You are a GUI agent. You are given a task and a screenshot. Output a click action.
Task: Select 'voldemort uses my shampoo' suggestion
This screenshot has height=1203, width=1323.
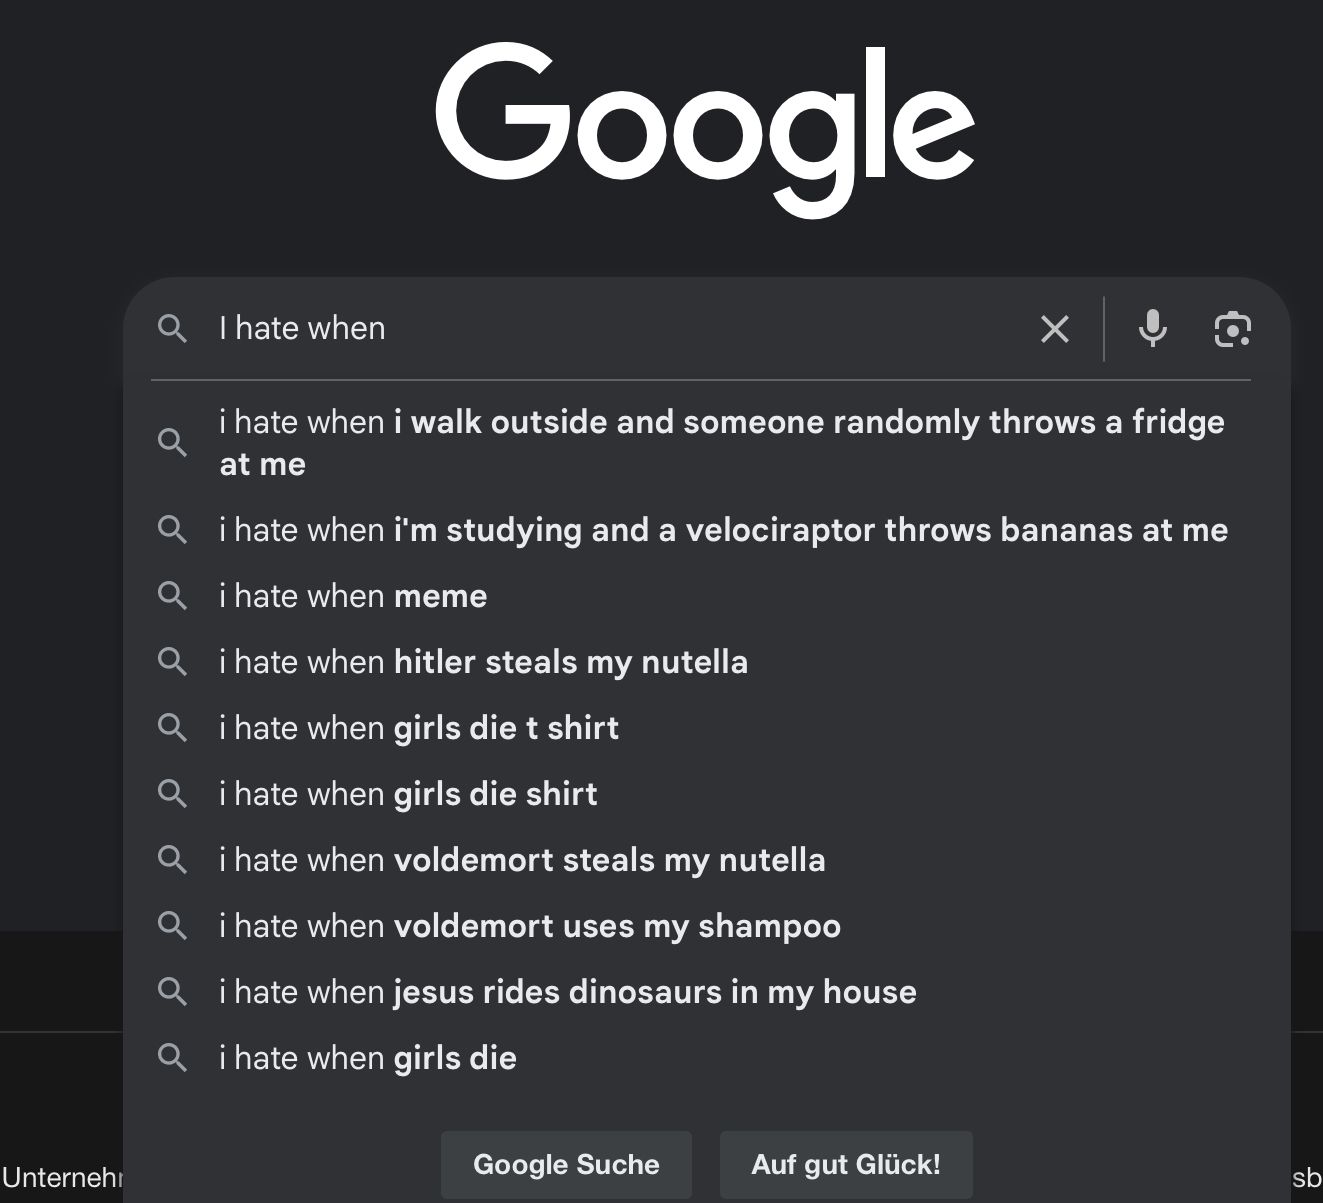[x=530, y=926]
